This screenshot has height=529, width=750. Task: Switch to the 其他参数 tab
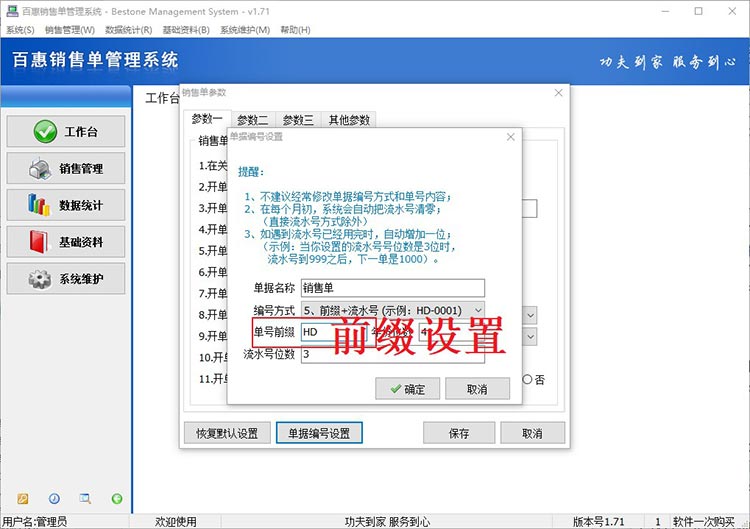click(x=349, y=120)
